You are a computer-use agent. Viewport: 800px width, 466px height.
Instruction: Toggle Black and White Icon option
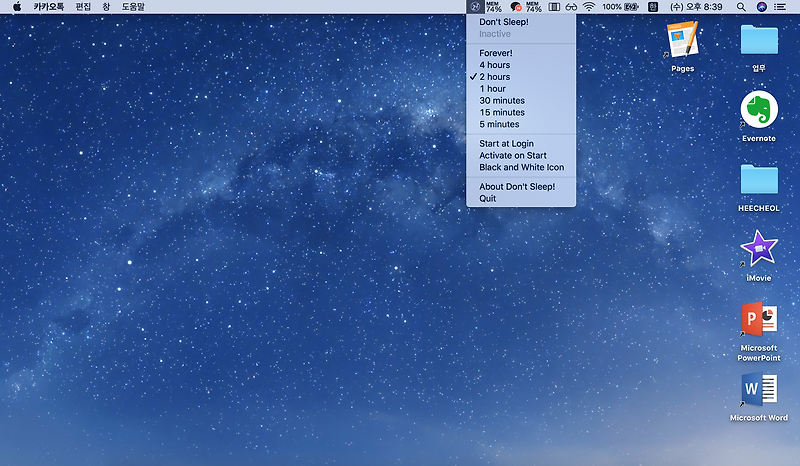[x=521, y=167]
